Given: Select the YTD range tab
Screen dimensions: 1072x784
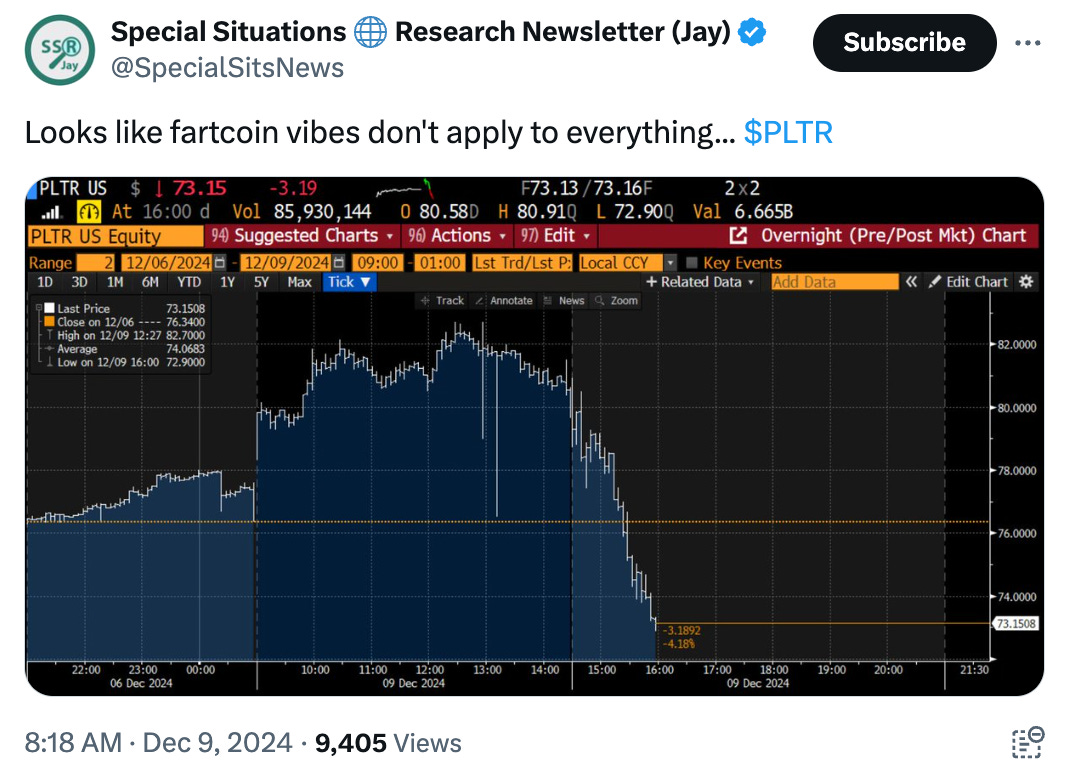Looking at the screenshot, I should 189,282.
